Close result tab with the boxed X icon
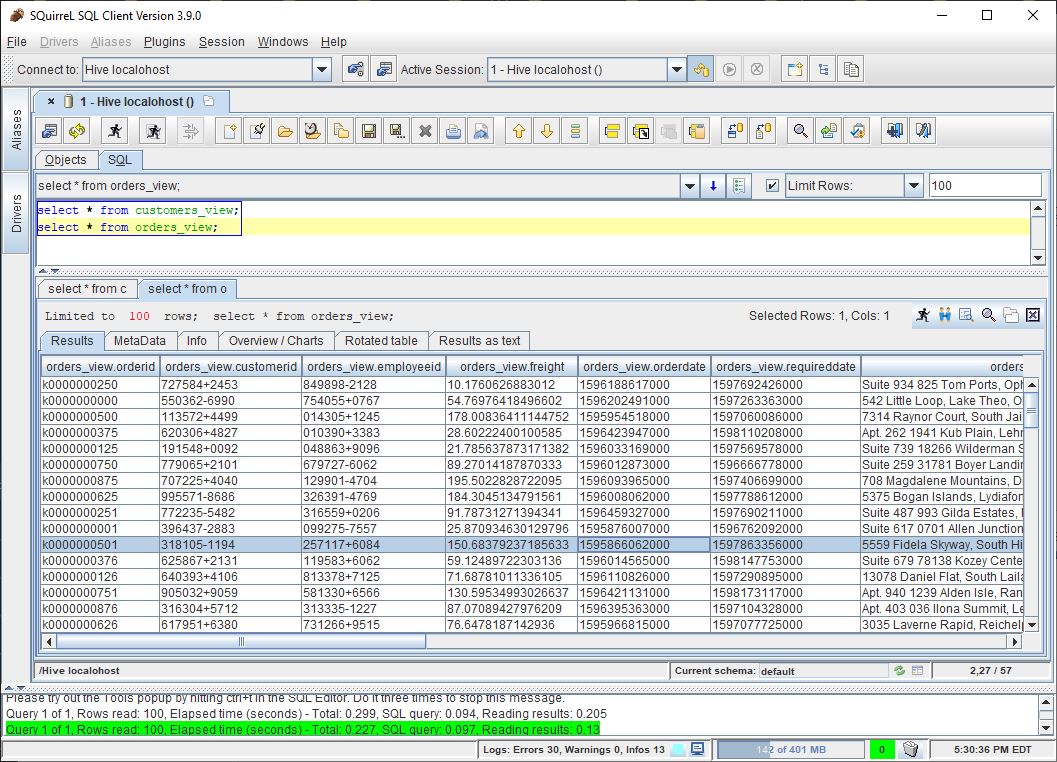Image resolution: width=1057 pixels, height=762 pixels. click(x=1033, y=315)
